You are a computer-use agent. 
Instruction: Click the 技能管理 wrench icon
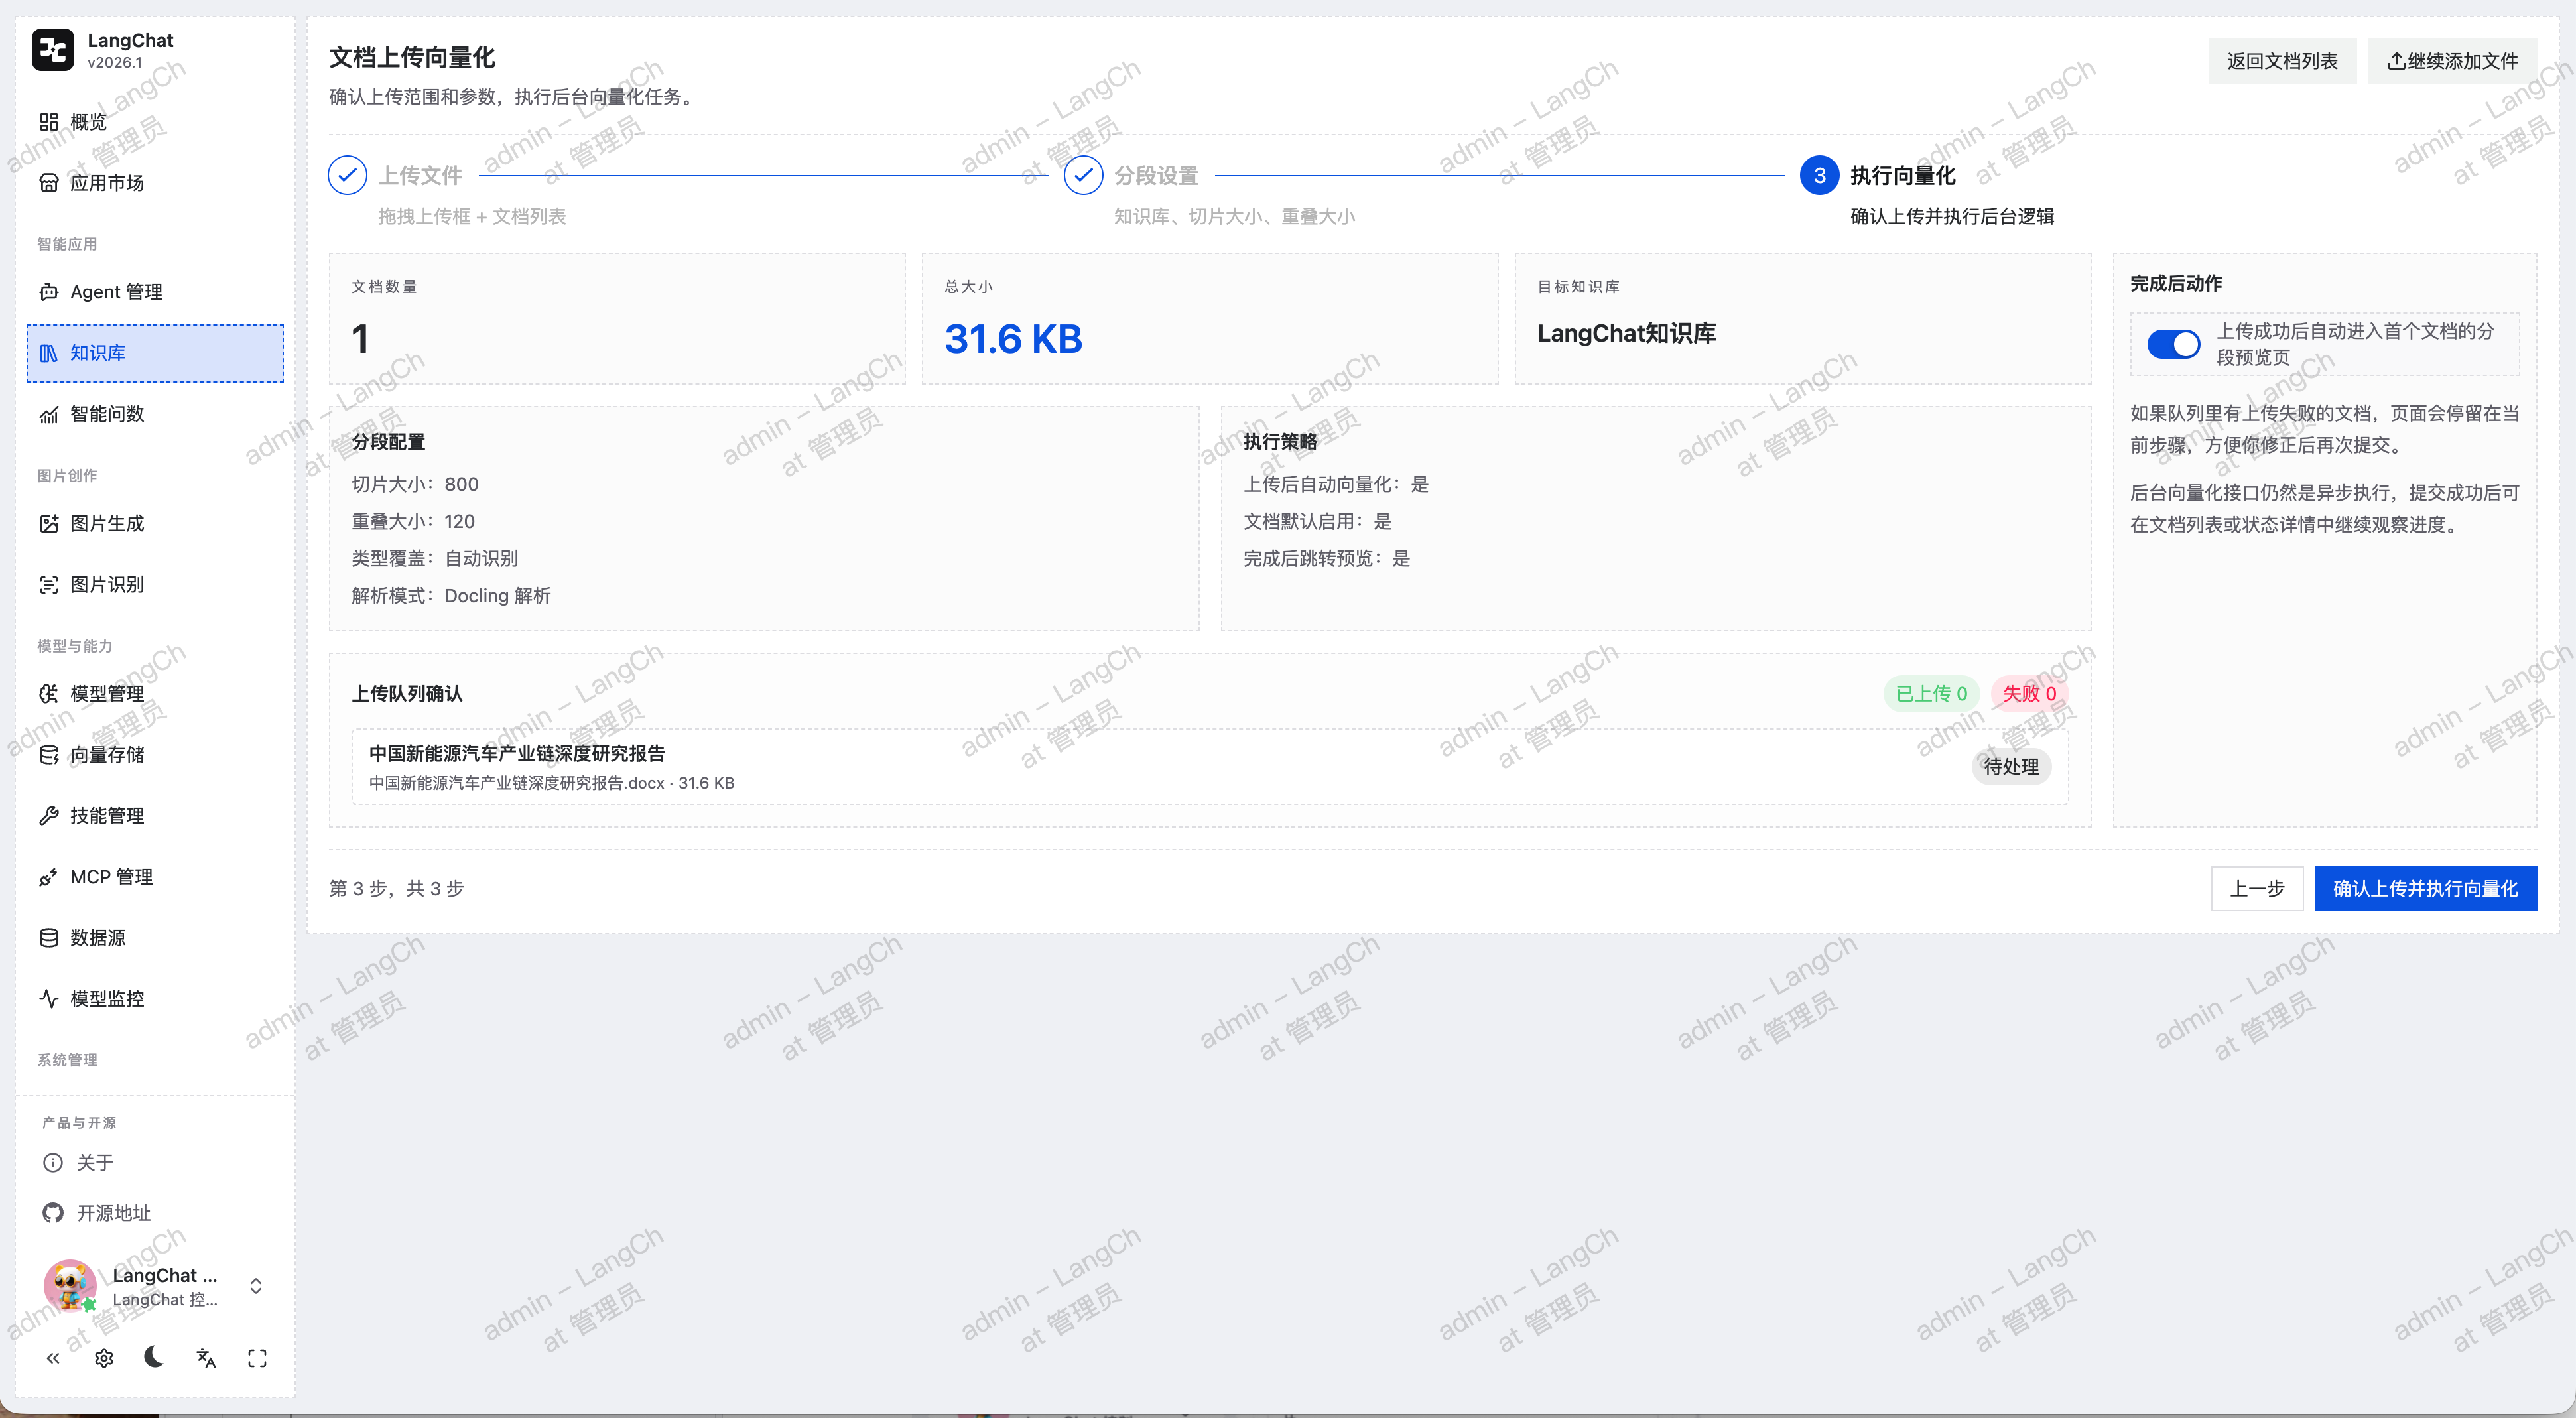[x=49, y=816]
